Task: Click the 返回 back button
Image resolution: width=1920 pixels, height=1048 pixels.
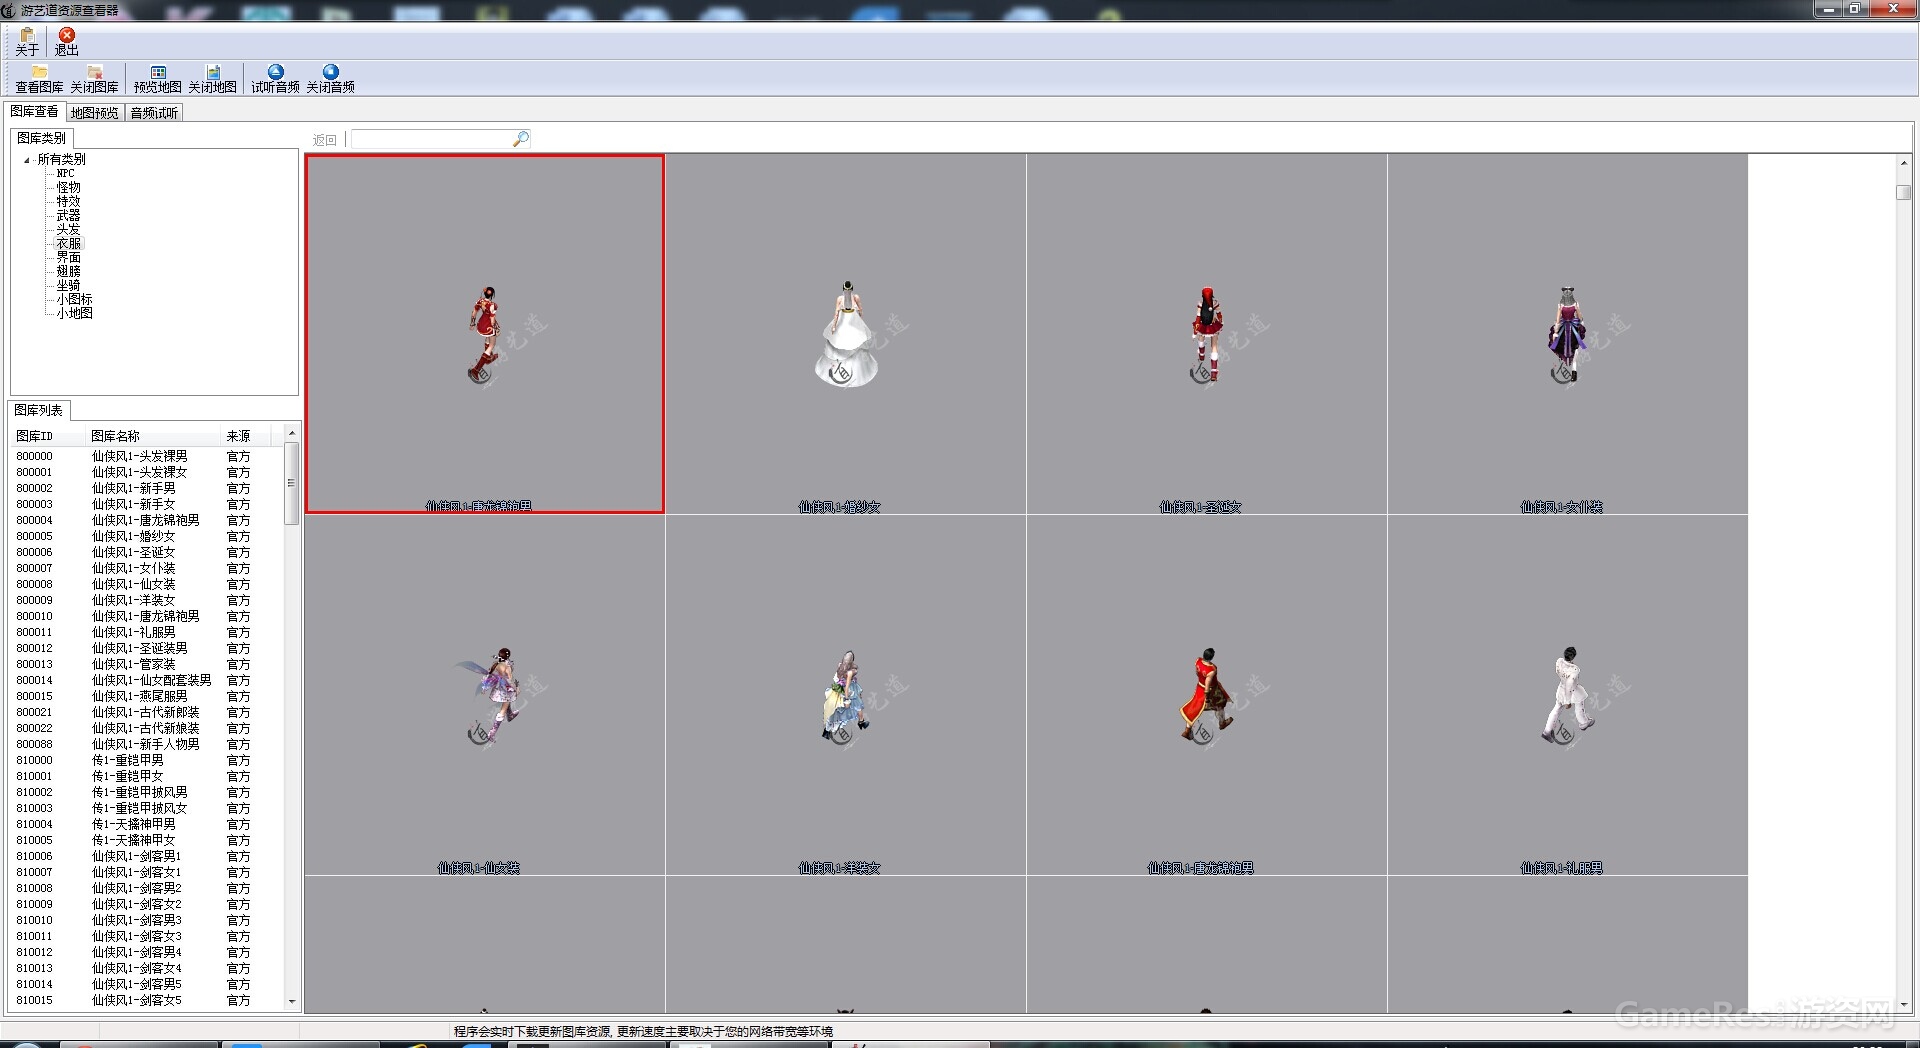Action: click(x=325, y=140)
